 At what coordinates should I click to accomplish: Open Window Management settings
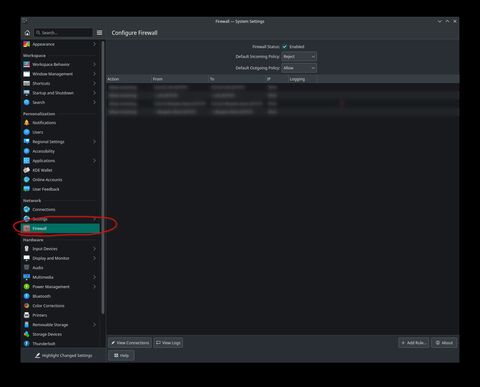tap(60, 74)
